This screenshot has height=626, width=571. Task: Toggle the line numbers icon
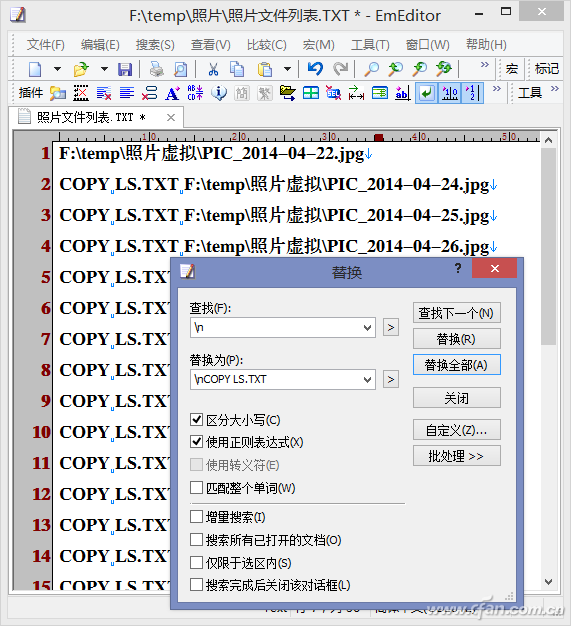point(472,93)
